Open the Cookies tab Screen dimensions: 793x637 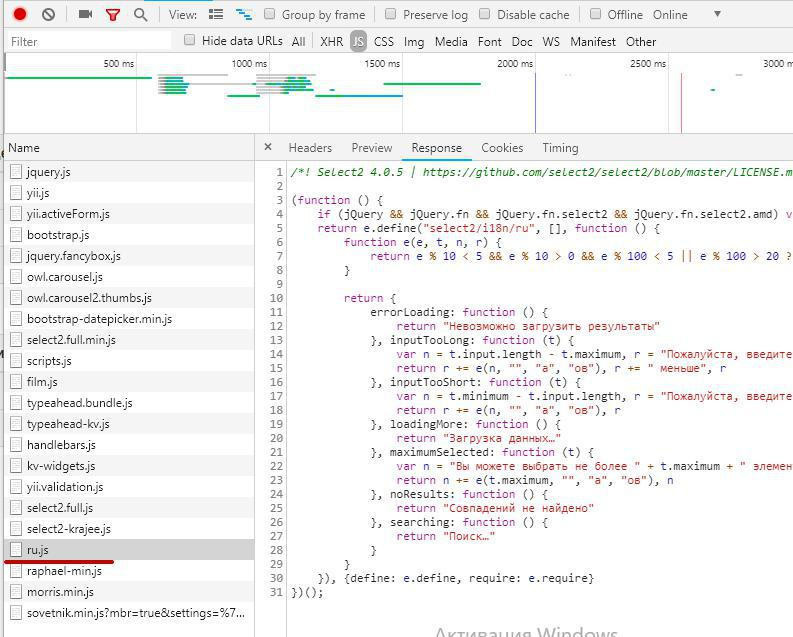(502, 148)
